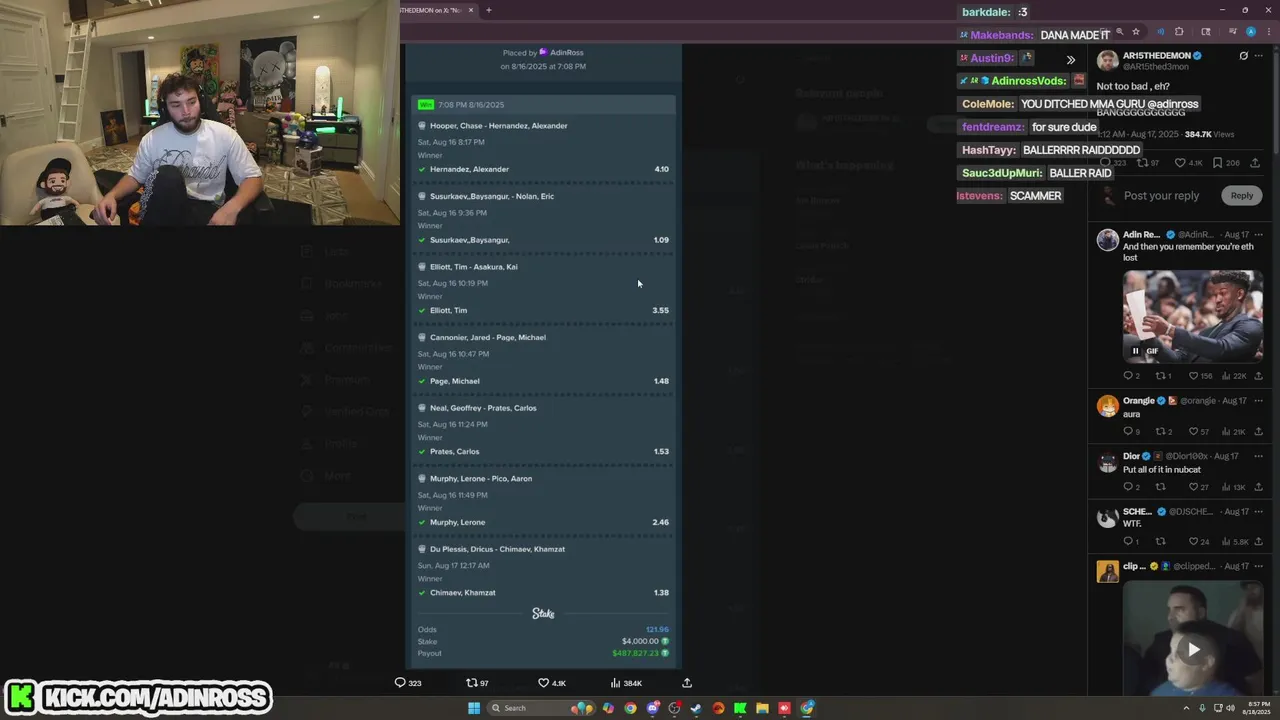
Task: Share icon beside the 206 bookmark count
Action: pyautogui.click(x=1255, y=162)
